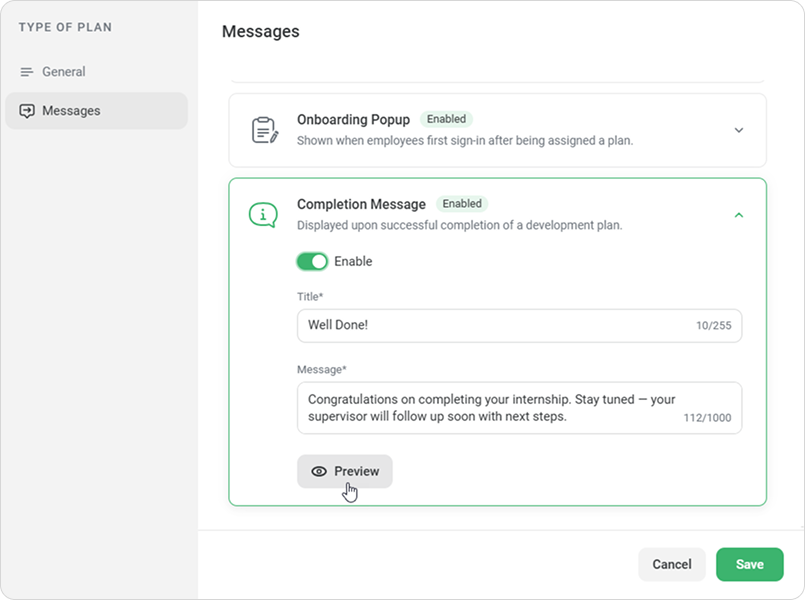The width and height of the screenshot is (805, 600).
Task: Click the Enable label beside the switch
Action: tap(353, 261)
